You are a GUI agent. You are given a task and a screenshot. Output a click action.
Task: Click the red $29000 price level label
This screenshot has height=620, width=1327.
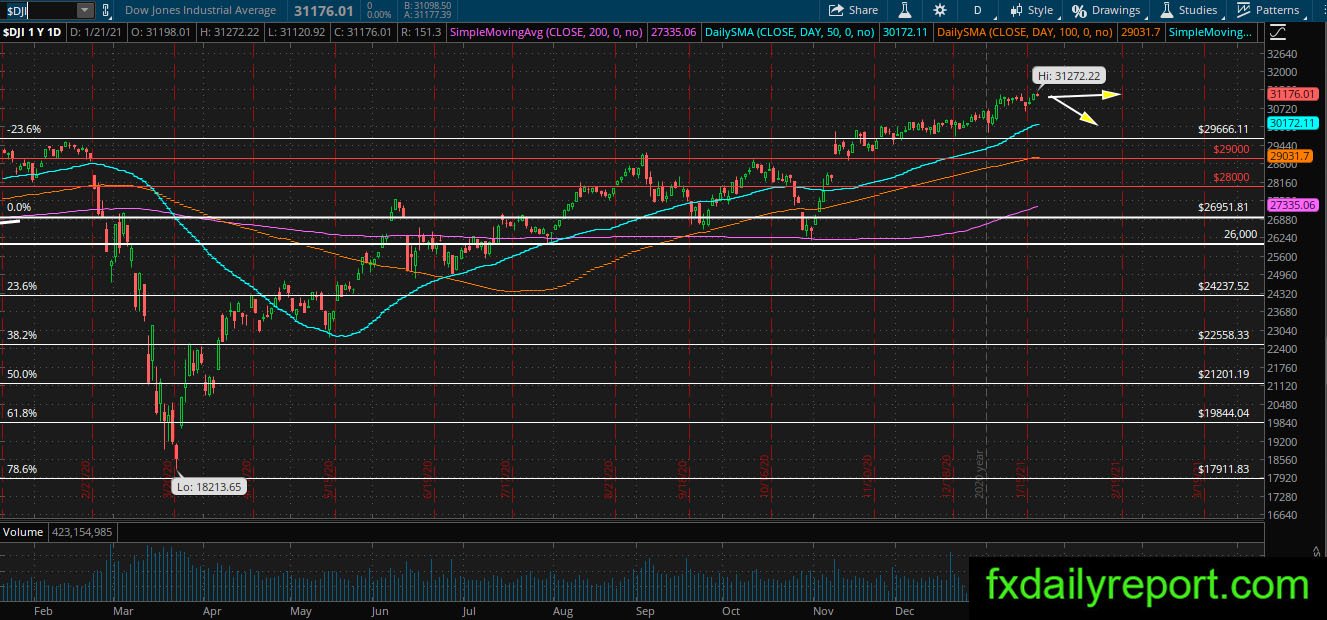tap(1231, 148)
